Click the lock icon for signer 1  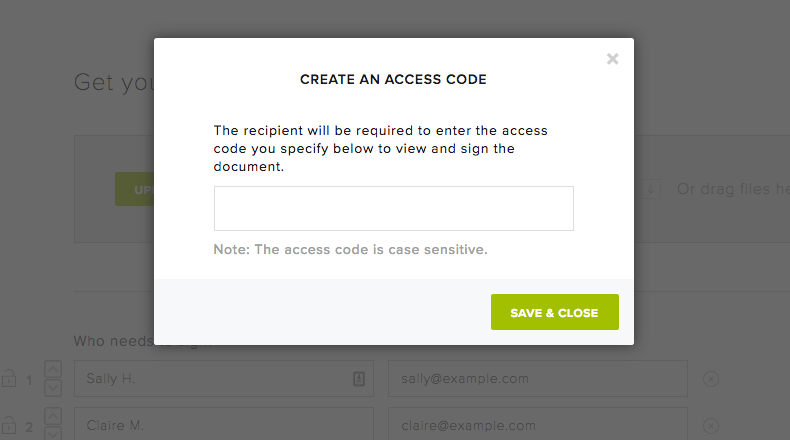pos(8,379)
